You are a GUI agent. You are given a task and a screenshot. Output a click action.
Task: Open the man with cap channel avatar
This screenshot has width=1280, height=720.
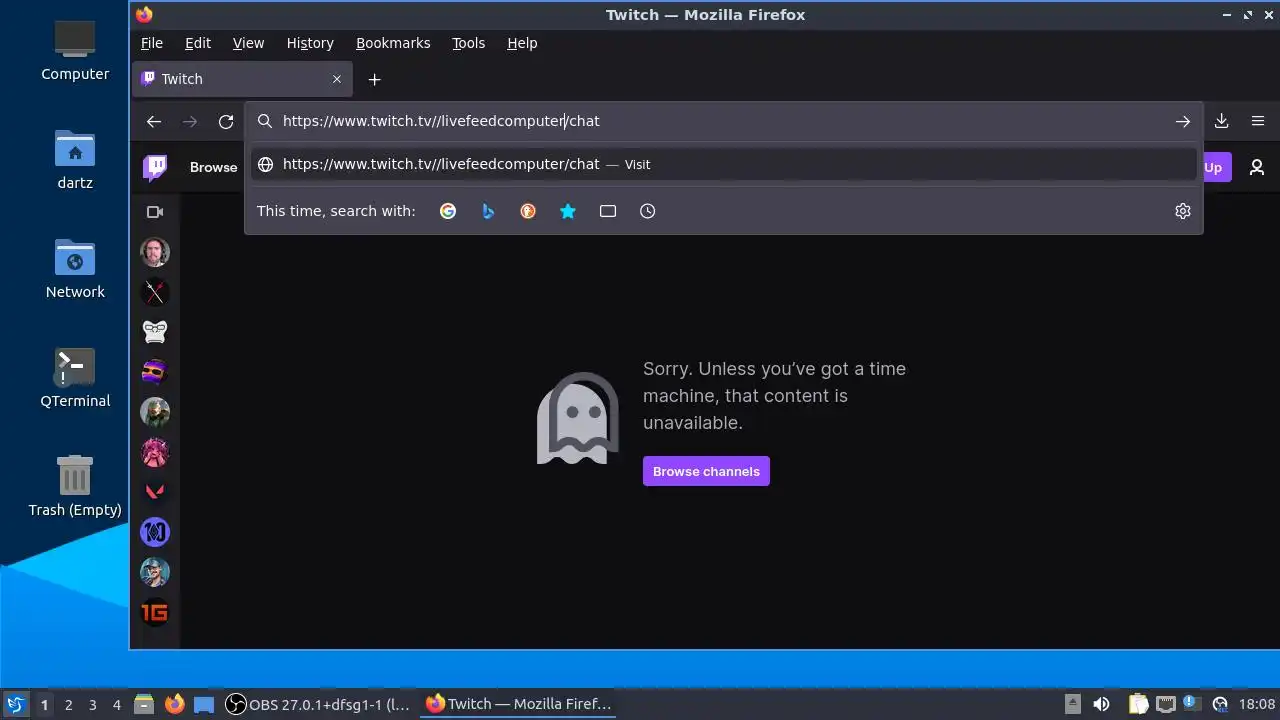coord(155,572)
